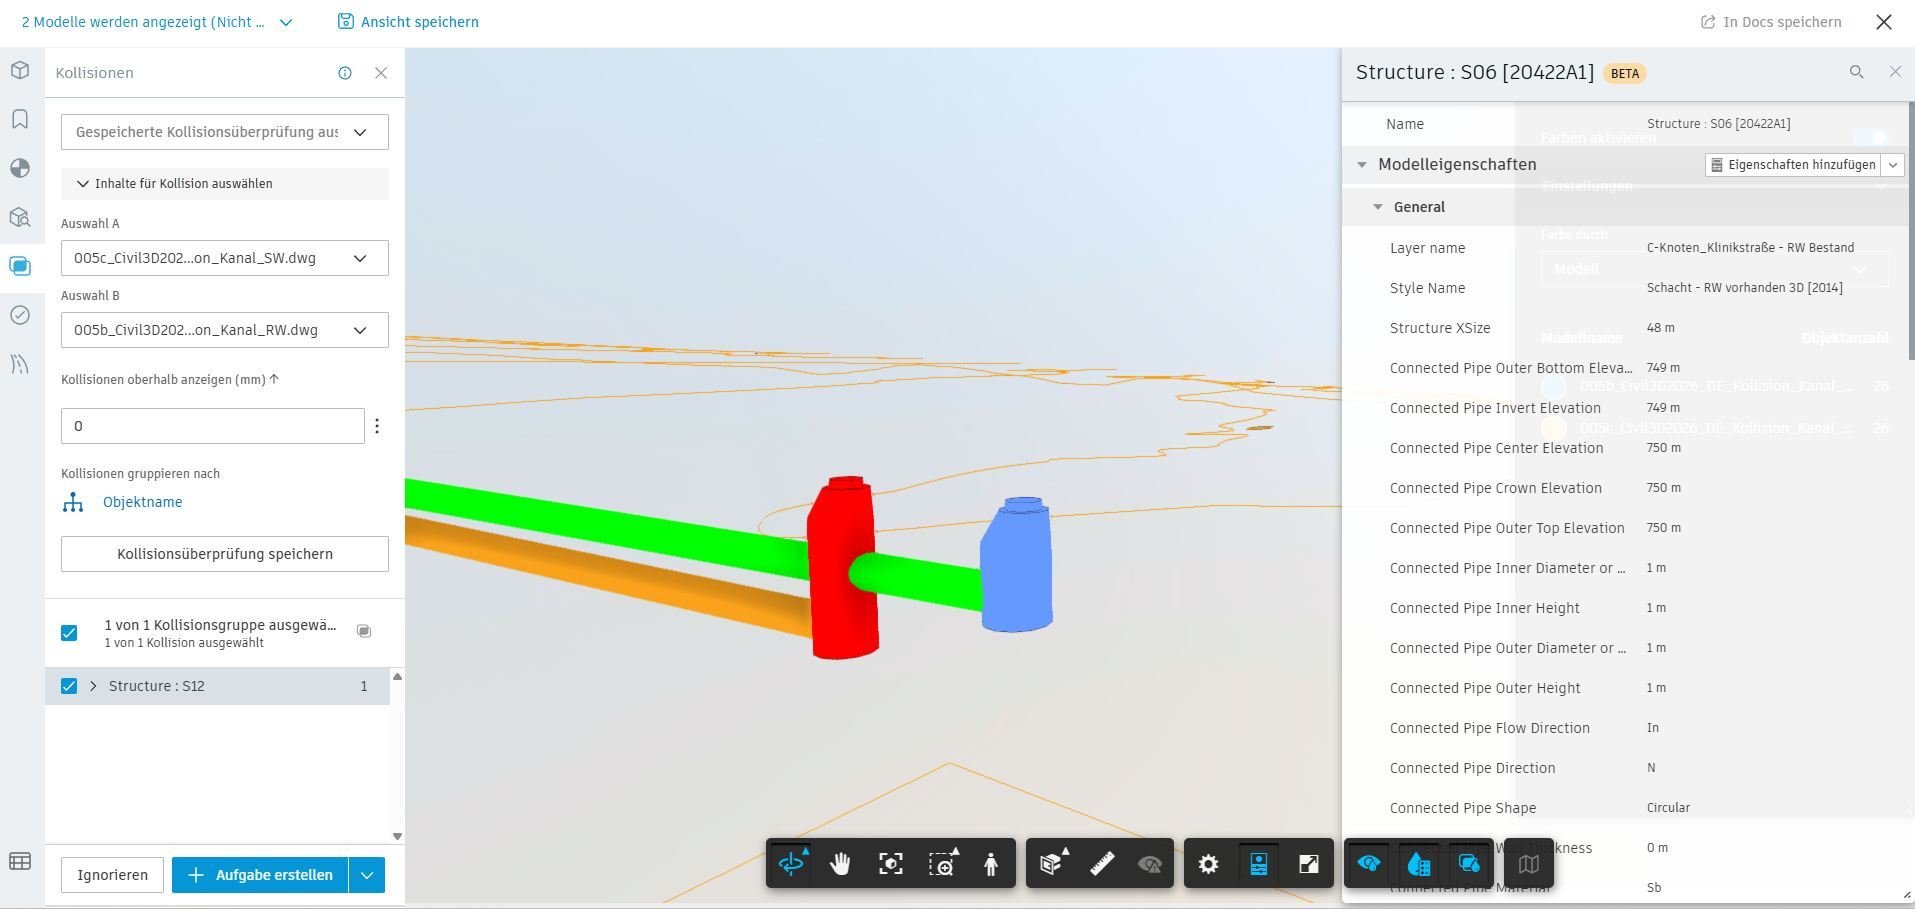Click the hidden objects eye-warning icon

tap(1150, 864)
